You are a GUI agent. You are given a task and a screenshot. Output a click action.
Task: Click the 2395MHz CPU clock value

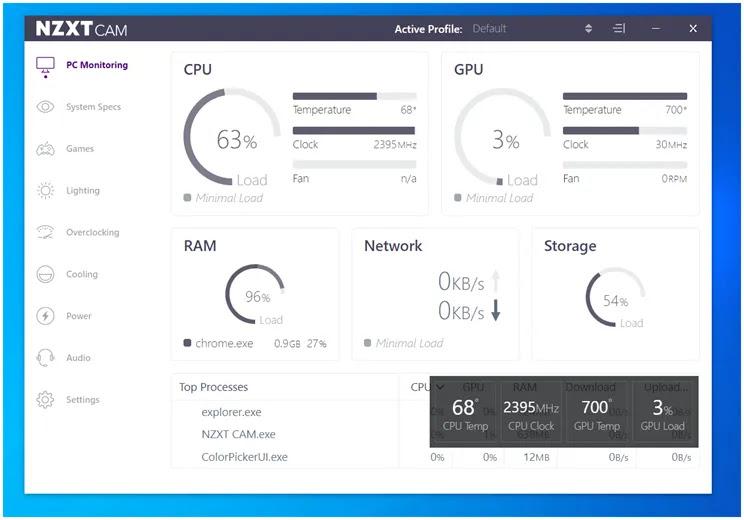pyautogui.click(x=395, y=144)
